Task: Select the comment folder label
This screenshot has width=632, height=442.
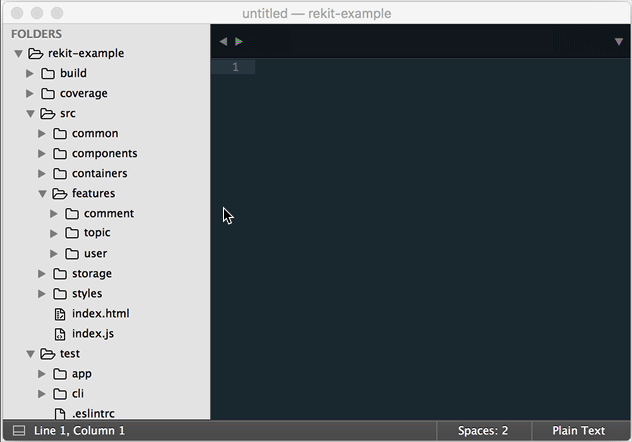Action: tap(109, 214)
